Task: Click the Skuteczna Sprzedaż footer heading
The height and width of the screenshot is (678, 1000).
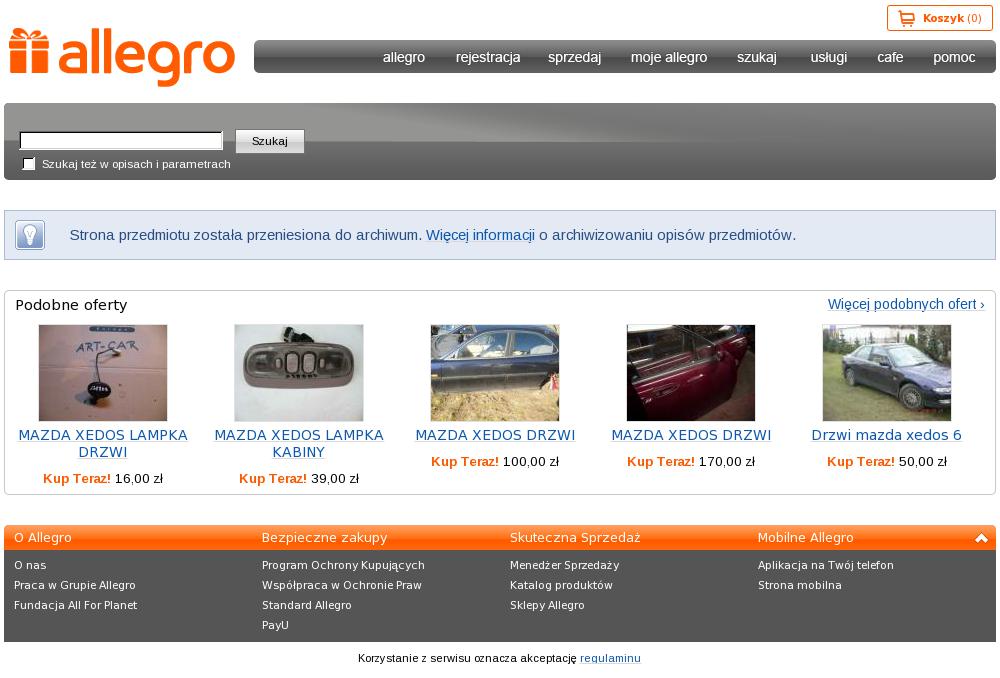Action: (x=575, y=538)
